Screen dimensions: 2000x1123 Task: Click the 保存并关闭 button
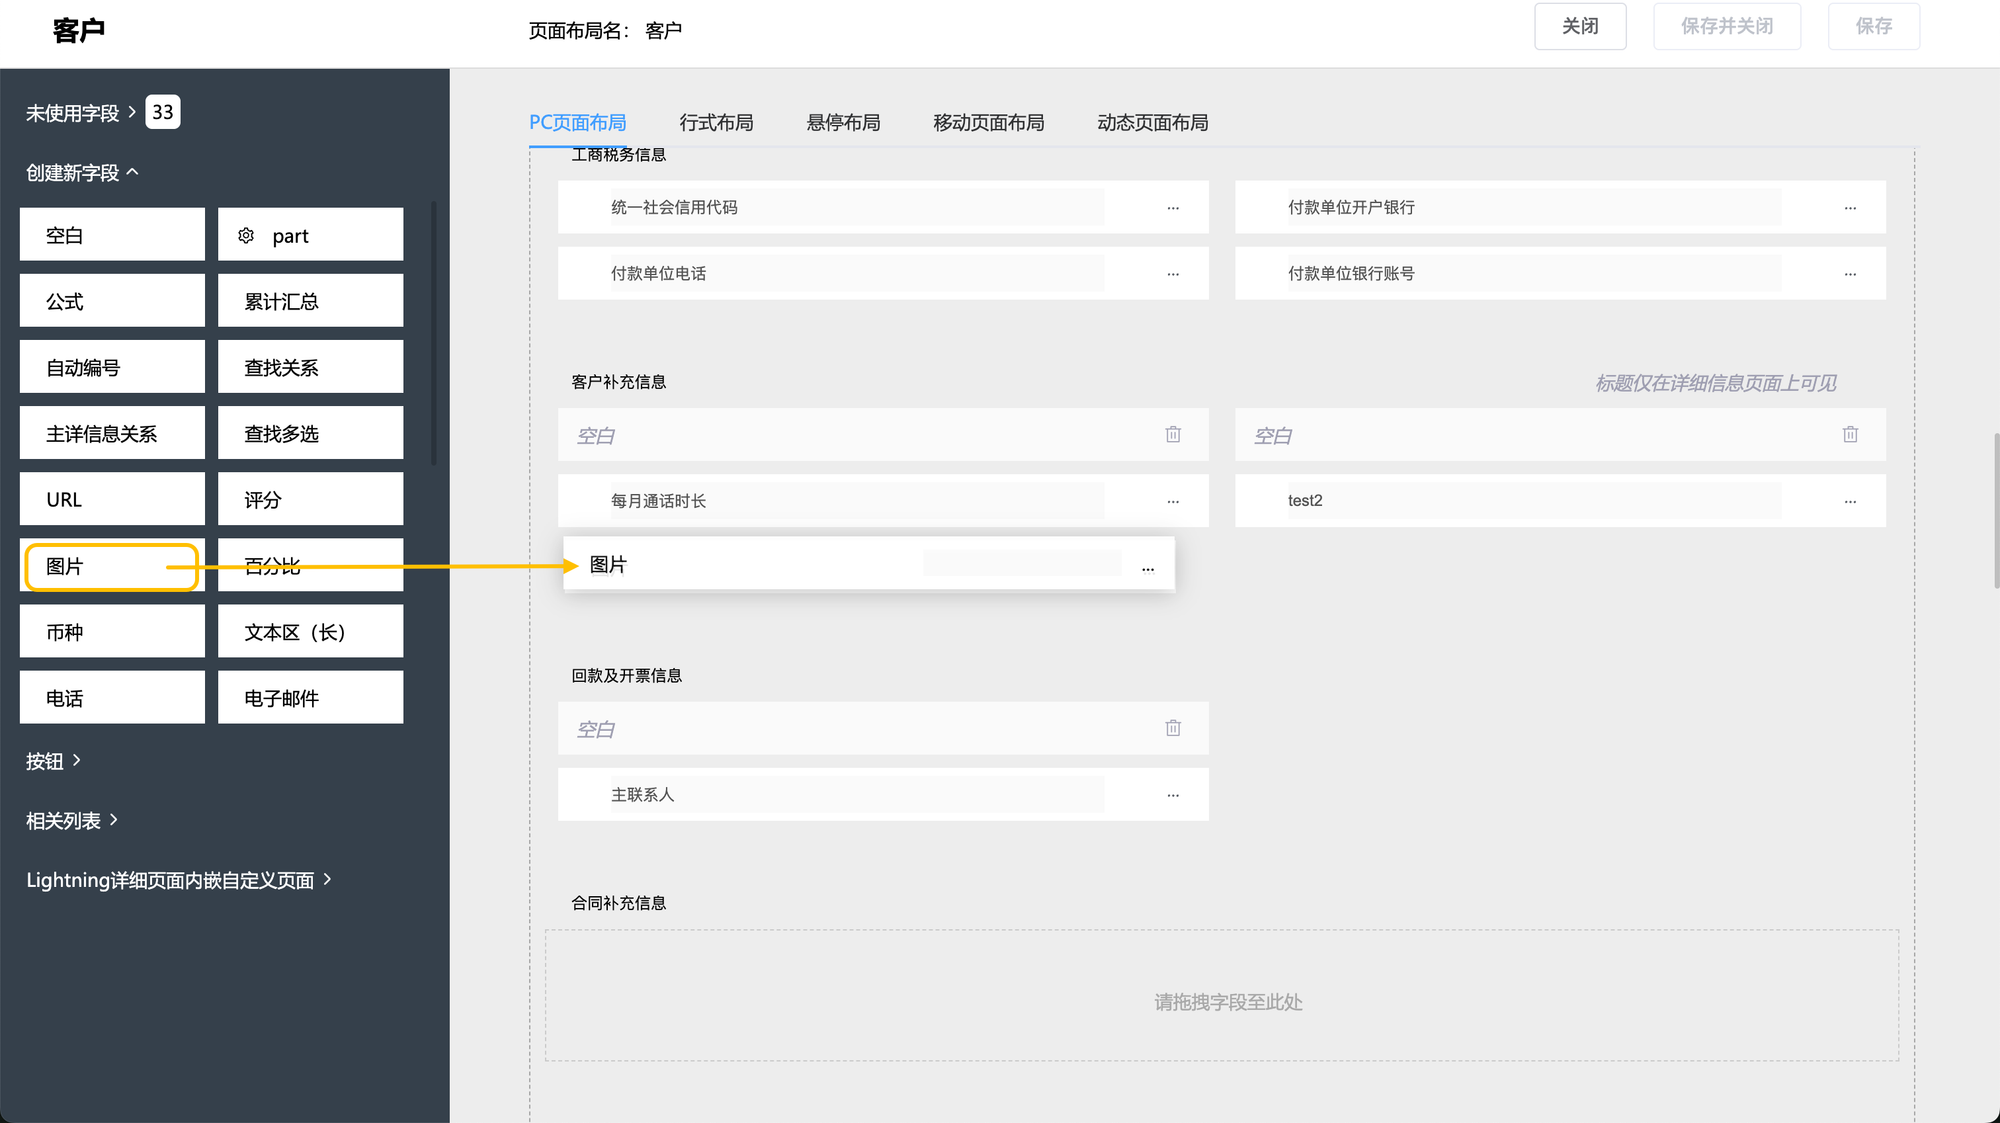tap(1726, 26)
